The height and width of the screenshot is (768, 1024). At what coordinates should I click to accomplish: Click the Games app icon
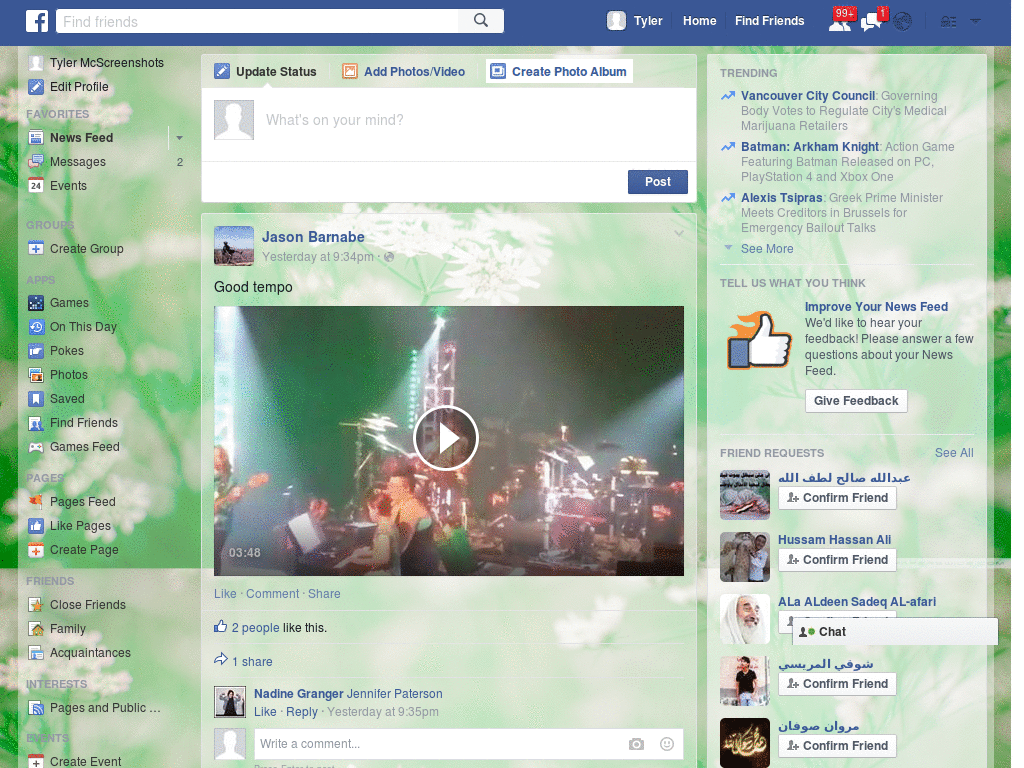(36, 303)
